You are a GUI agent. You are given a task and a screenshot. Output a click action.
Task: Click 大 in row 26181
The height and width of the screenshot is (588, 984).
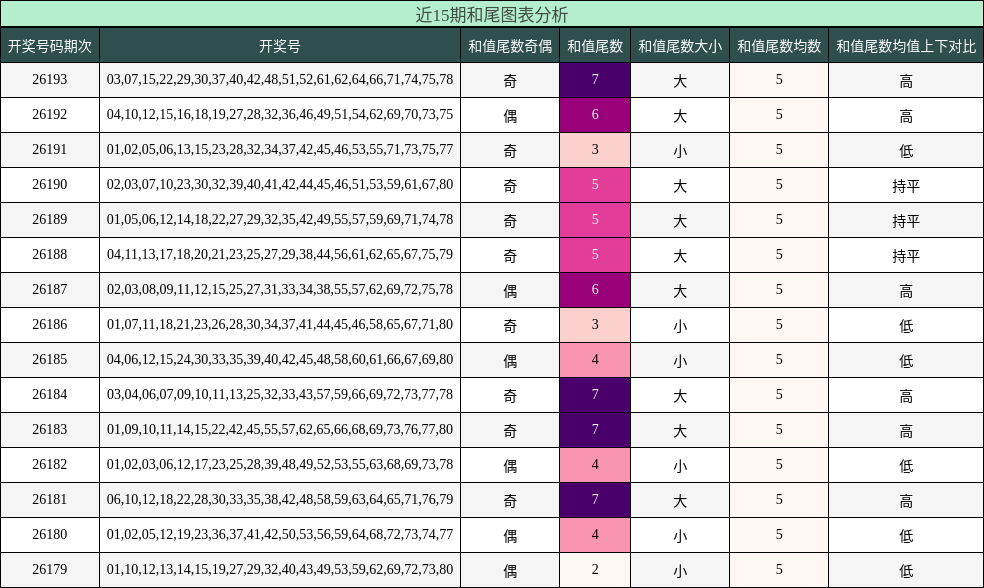tap(680, 501)
